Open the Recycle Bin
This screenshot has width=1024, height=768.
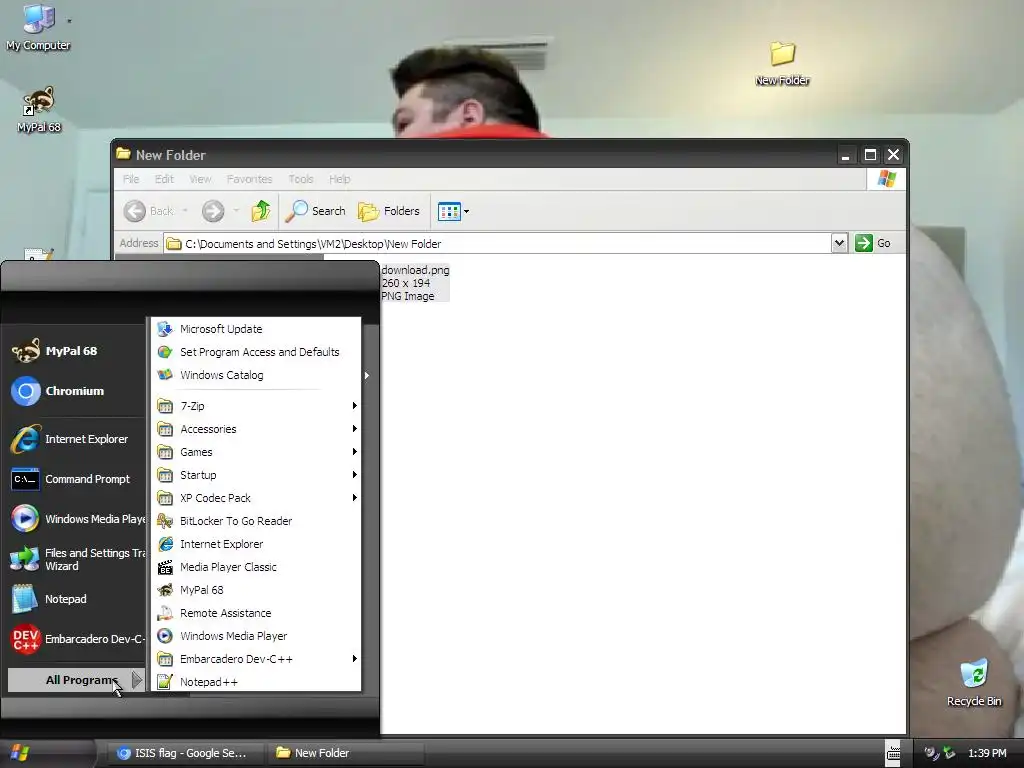click(974, 683)
